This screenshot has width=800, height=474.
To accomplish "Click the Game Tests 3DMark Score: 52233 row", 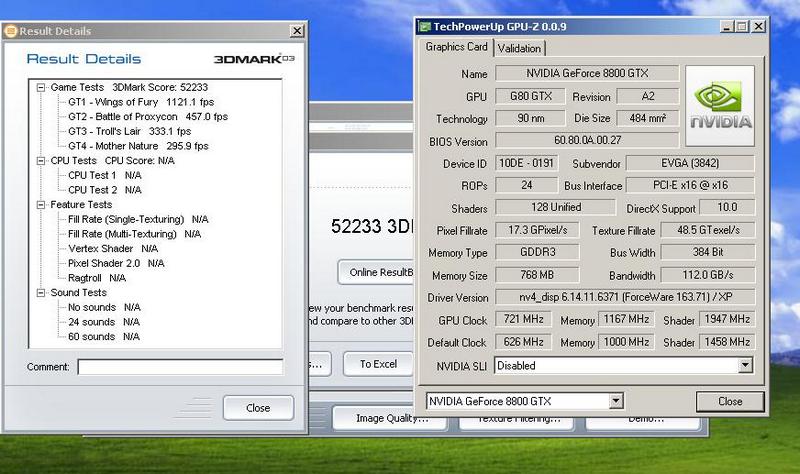I will click(x=129, y=88).
